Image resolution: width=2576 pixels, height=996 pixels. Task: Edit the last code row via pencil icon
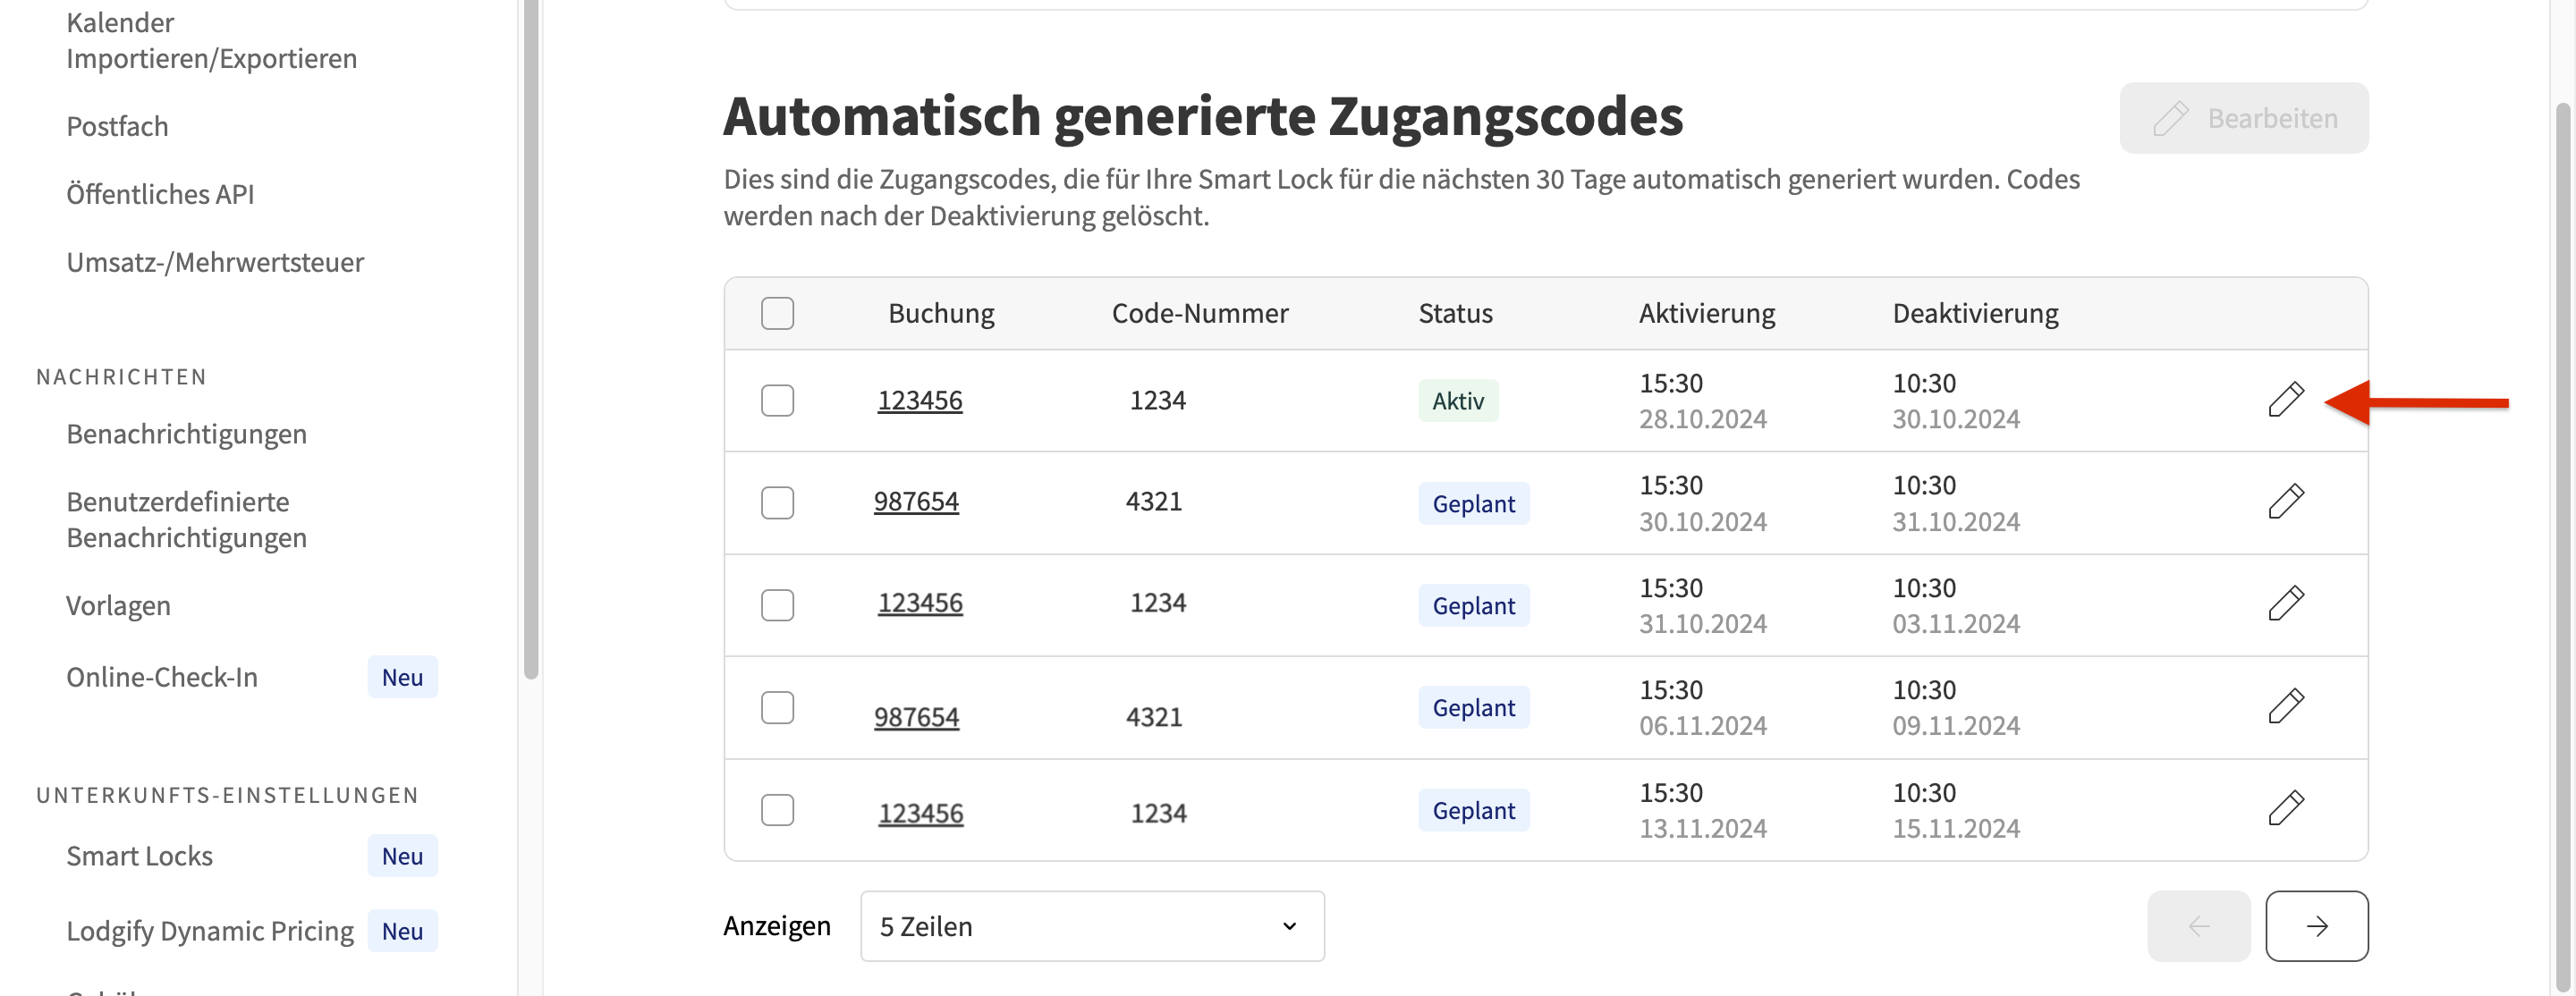point(2289,810)
